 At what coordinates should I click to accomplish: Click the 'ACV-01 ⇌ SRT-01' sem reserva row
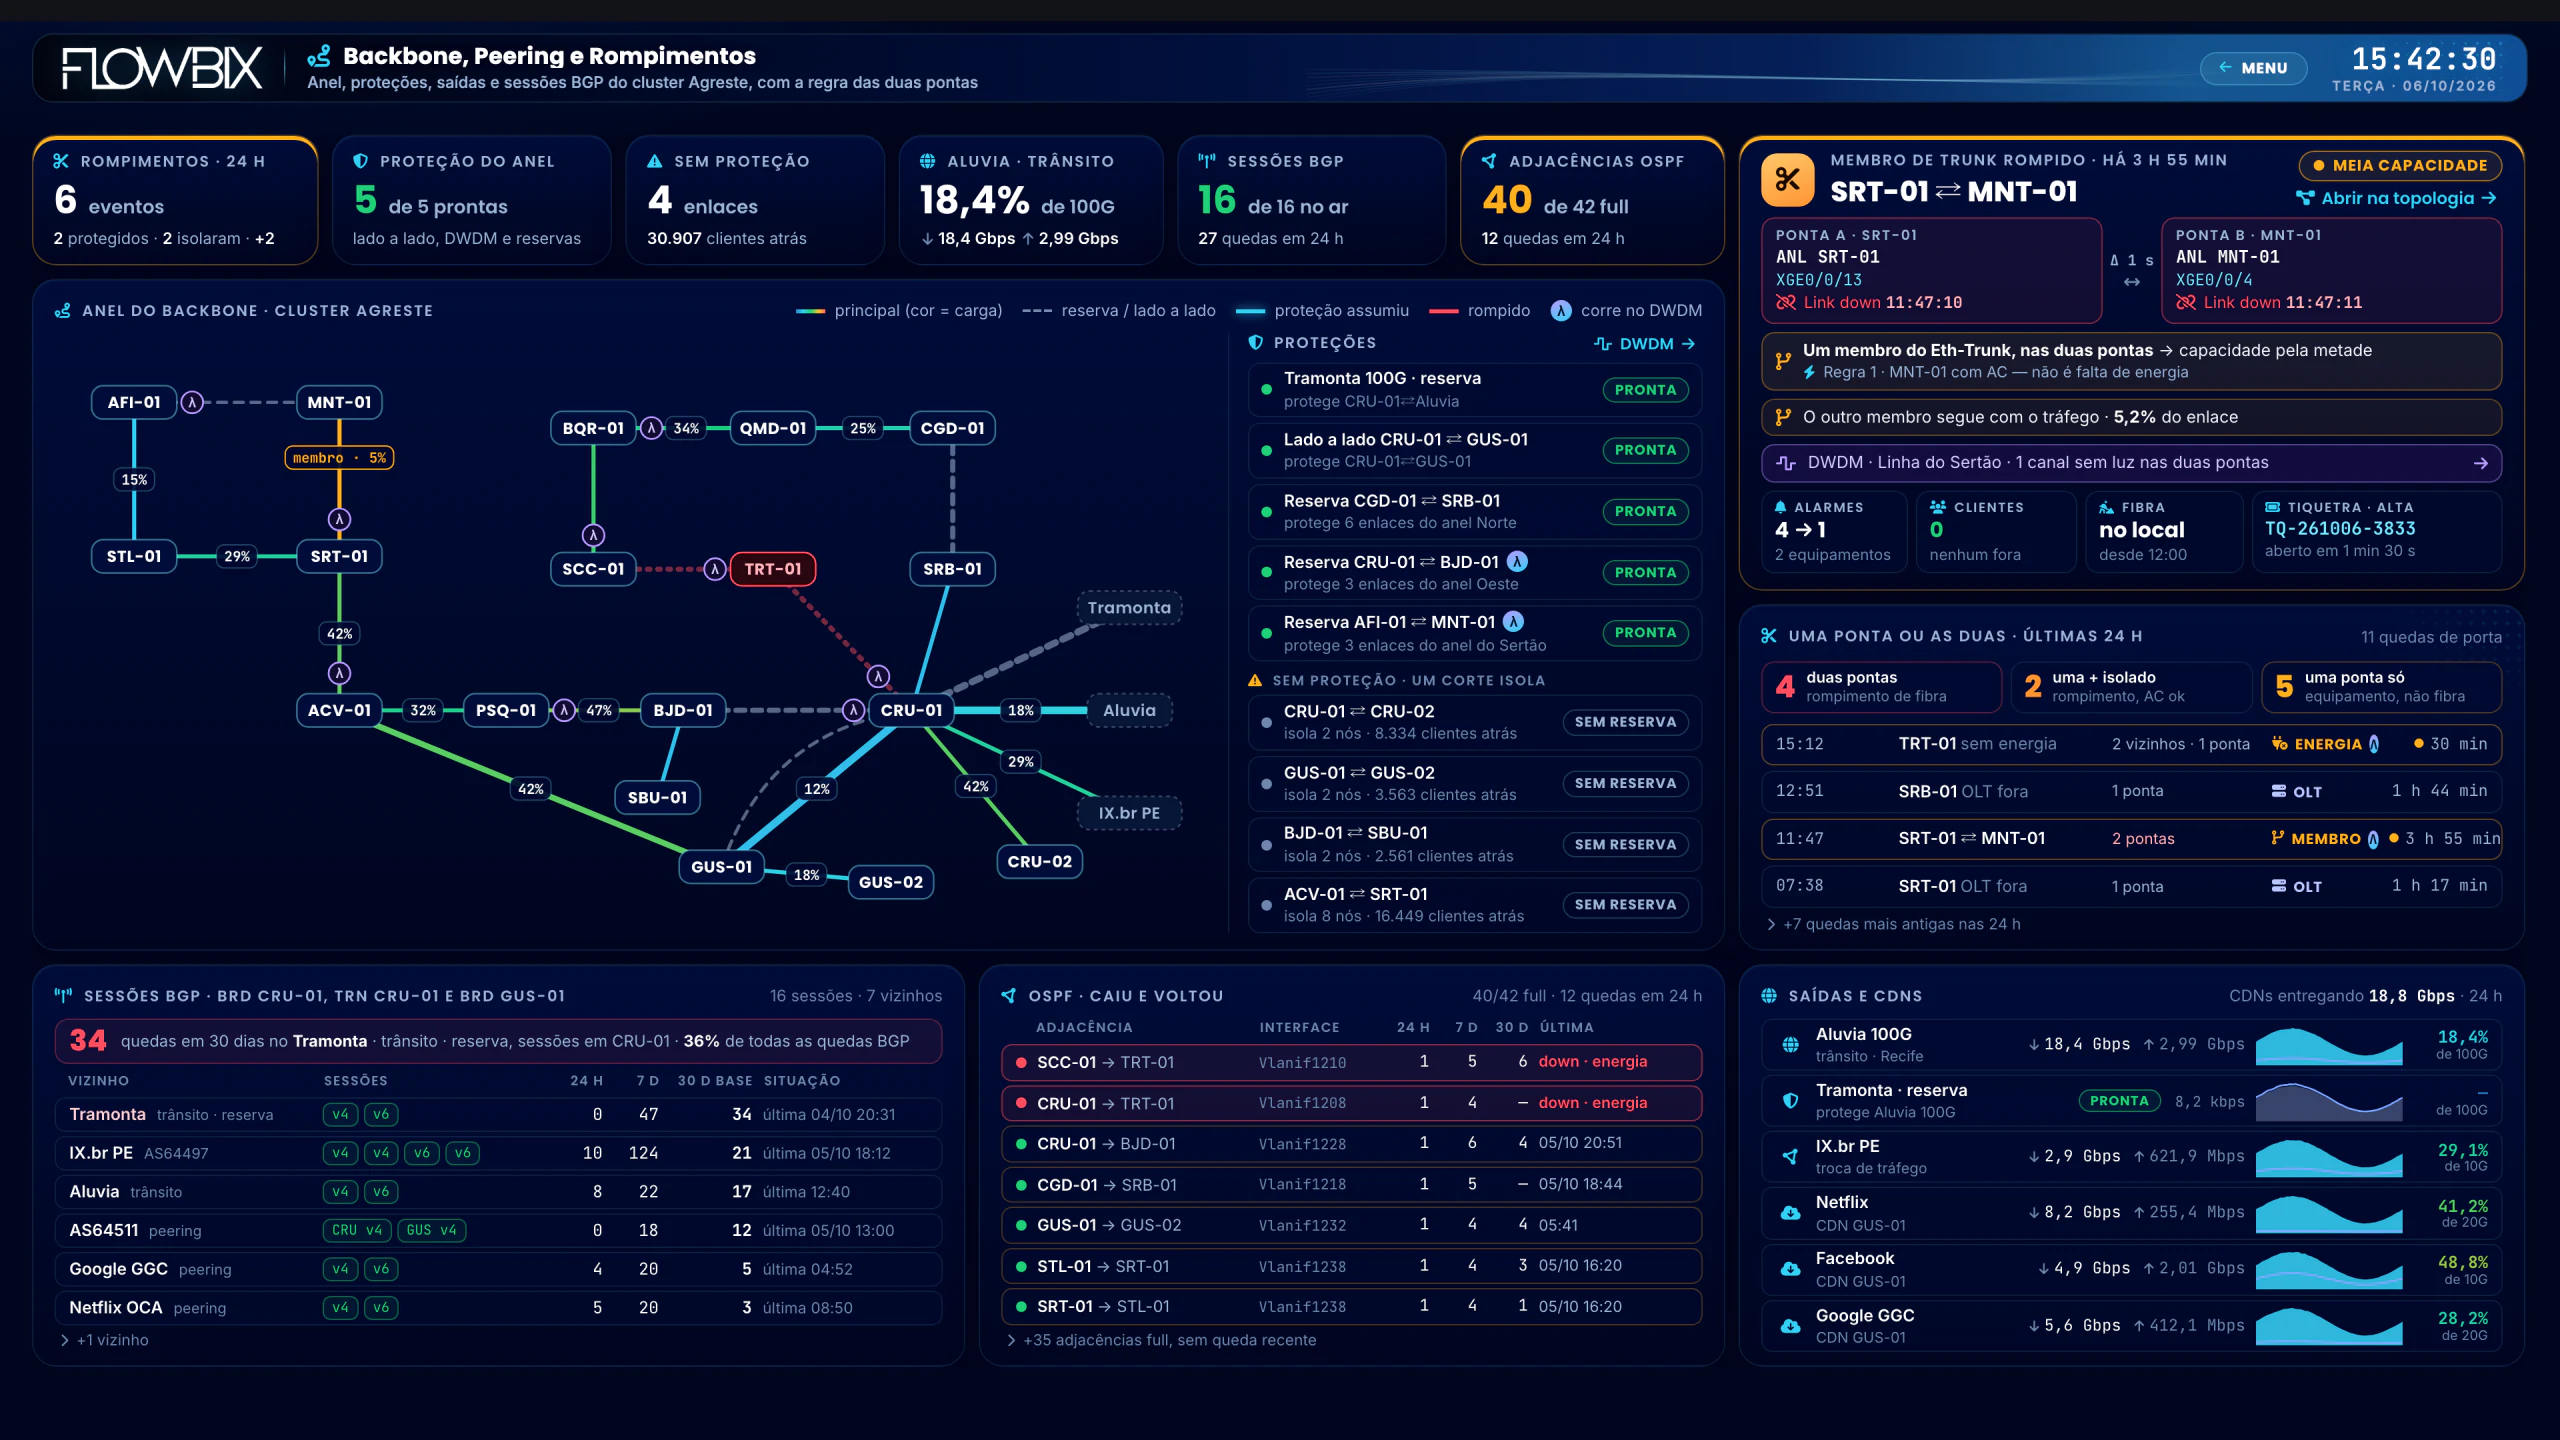pos(1474,905)
